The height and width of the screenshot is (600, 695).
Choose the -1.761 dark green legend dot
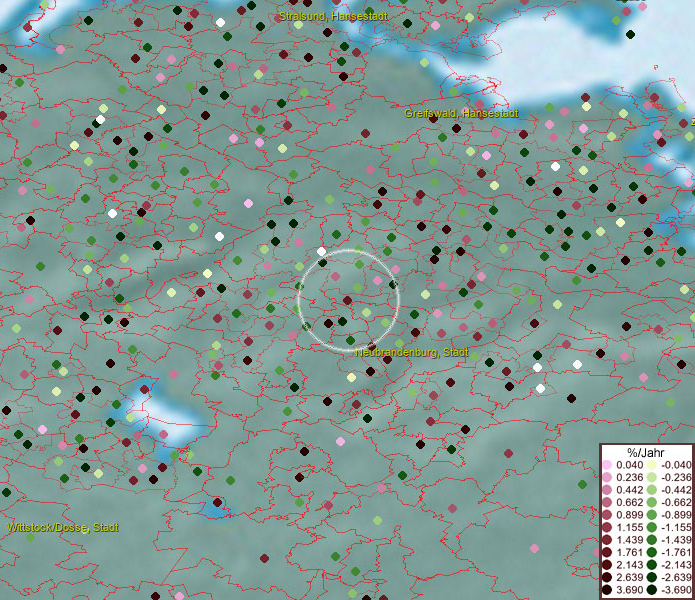[x=652, y=552]
